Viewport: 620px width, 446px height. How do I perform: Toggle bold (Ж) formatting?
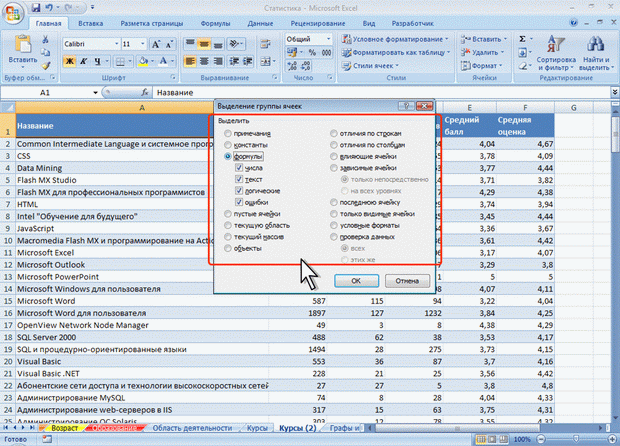coord(69,61)
